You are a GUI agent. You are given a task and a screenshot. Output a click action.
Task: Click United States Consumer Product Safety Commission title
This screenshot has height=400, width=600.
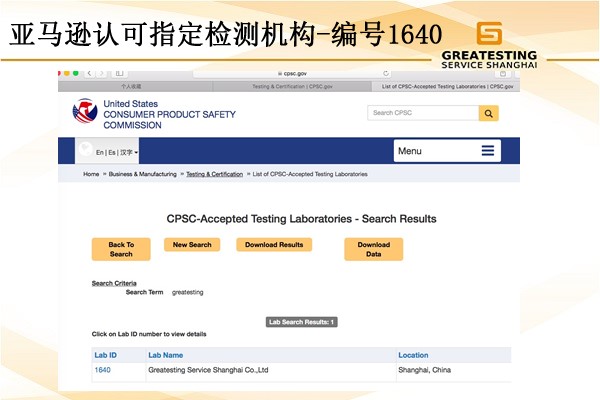point(169,114)
